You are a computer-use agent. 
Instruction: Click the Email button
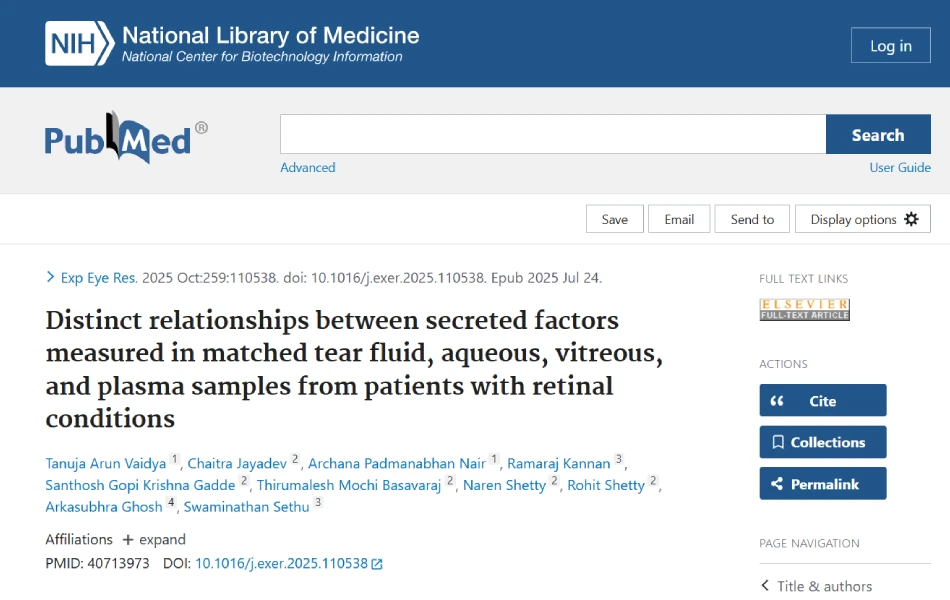point(679,219)
